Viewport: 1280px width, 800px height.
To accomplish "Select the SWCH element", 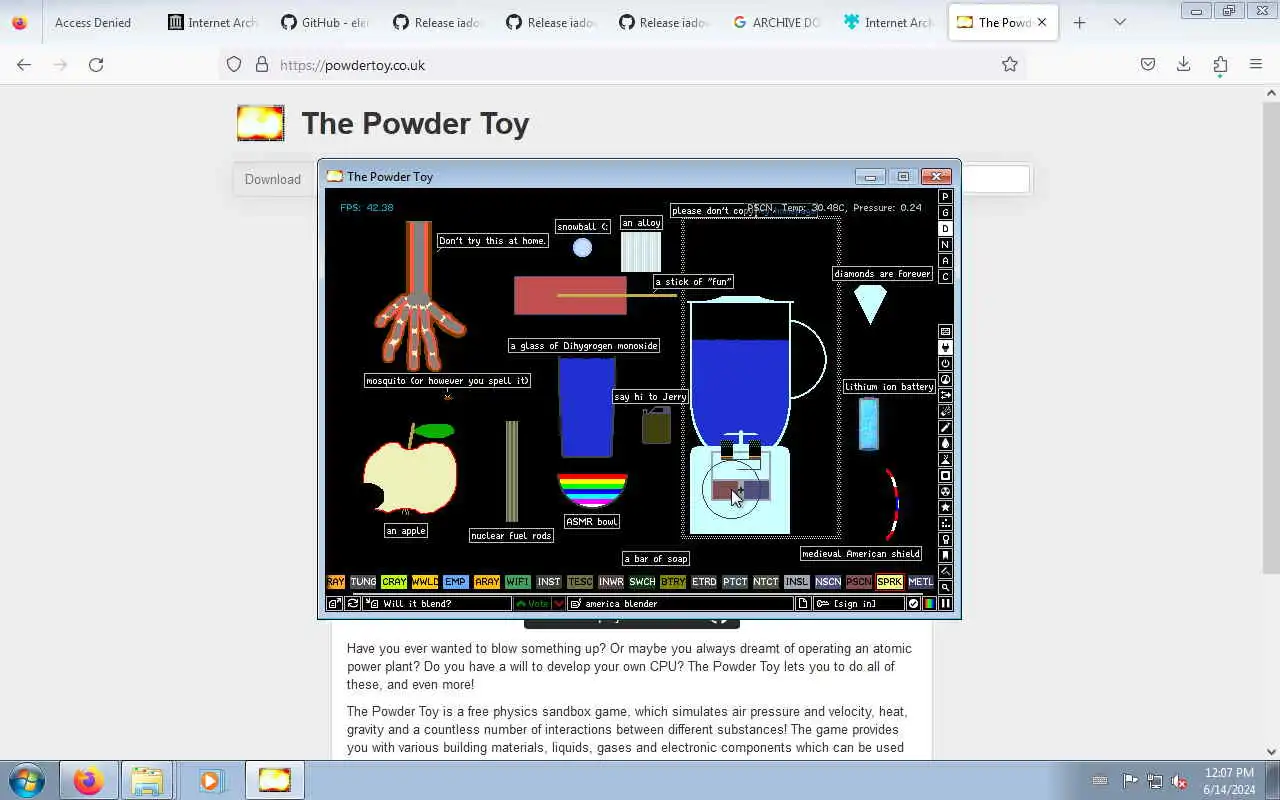I will click(x=642, y=582).
